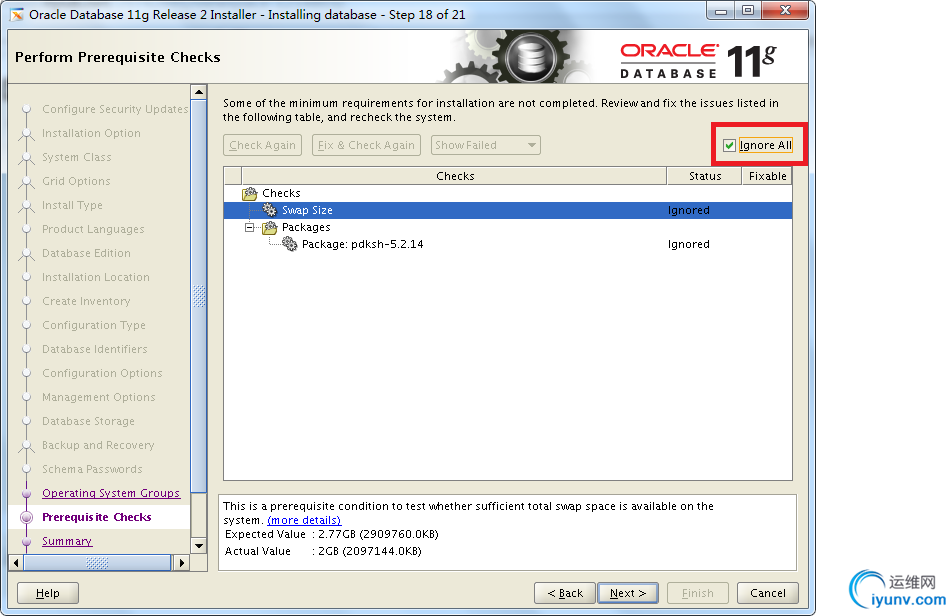
Task: Open the more details link
Action: pos(304,520)
